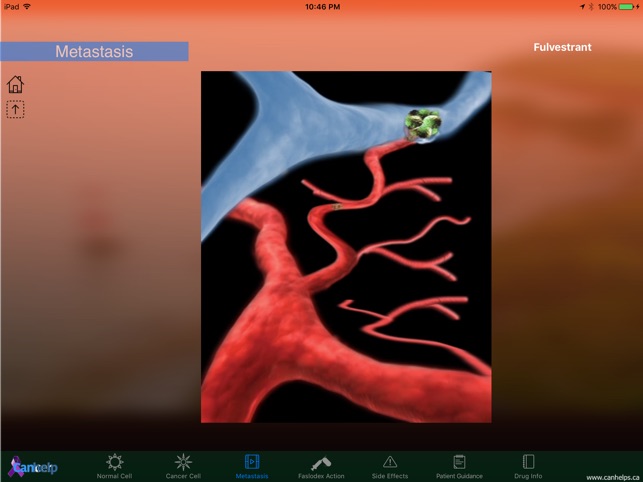Tap the battery indicator in status bar

click(627, 7)
